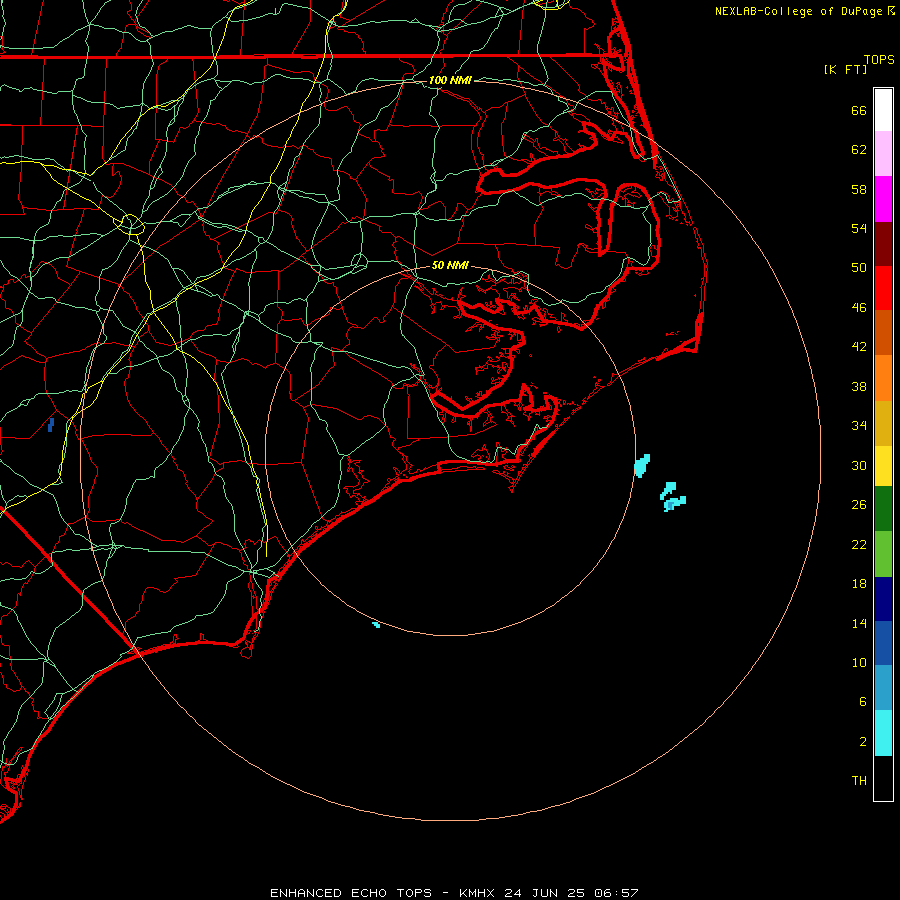Click the magenta legend swatch
Screen dimensions: 900x900
(883, 199)
